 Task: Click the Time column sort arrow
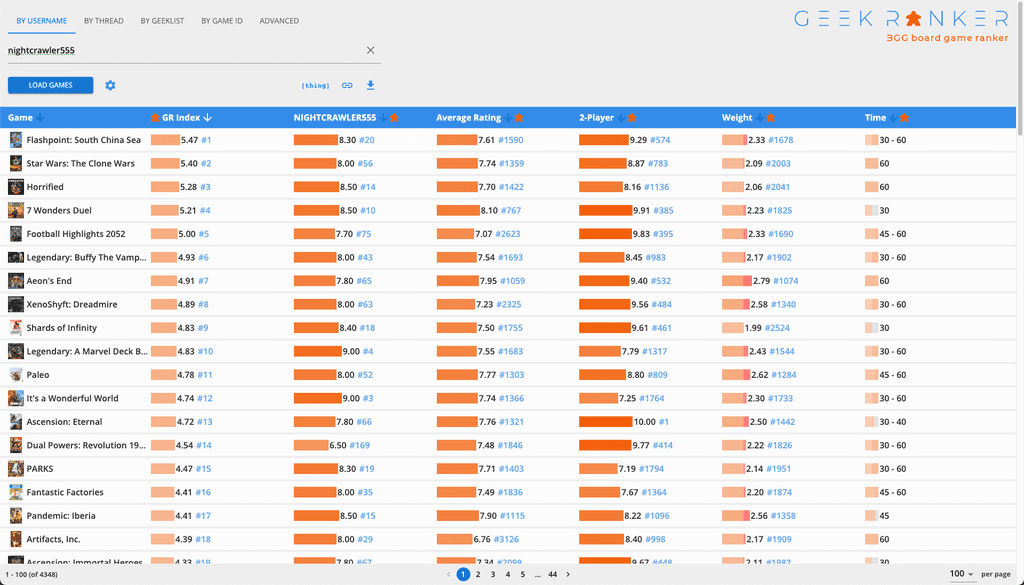[x=893, y=118]
